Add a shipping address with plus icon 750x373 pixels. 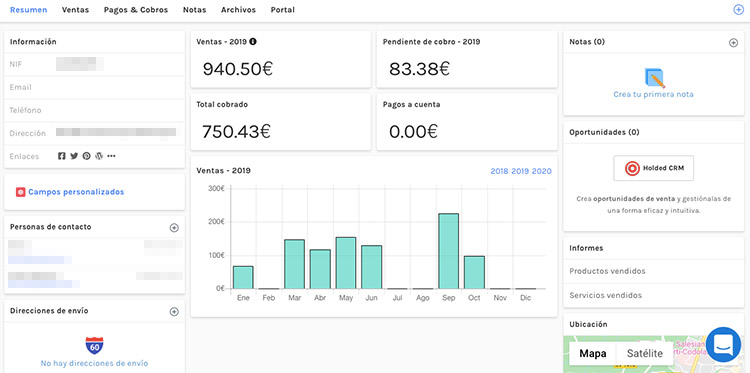pyautogui.click(x=174, y=312)
